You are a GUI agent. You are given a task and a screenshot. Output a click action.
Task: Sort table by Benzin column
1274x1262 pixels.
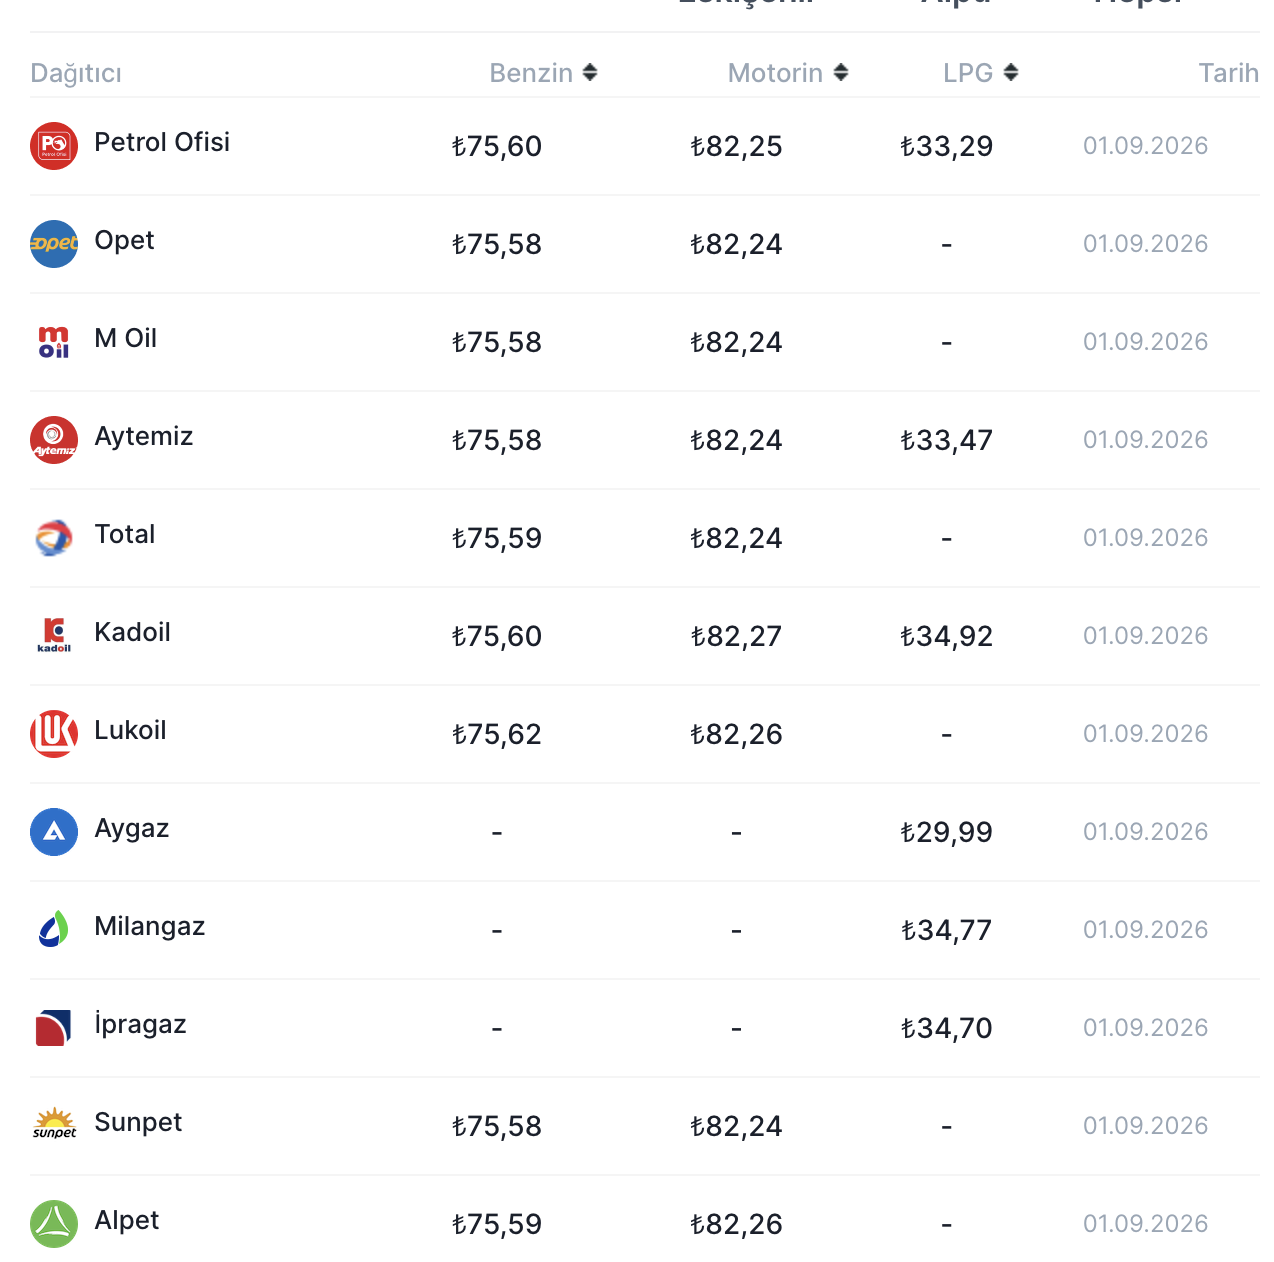pyautogui.click(x=543, y=73)
